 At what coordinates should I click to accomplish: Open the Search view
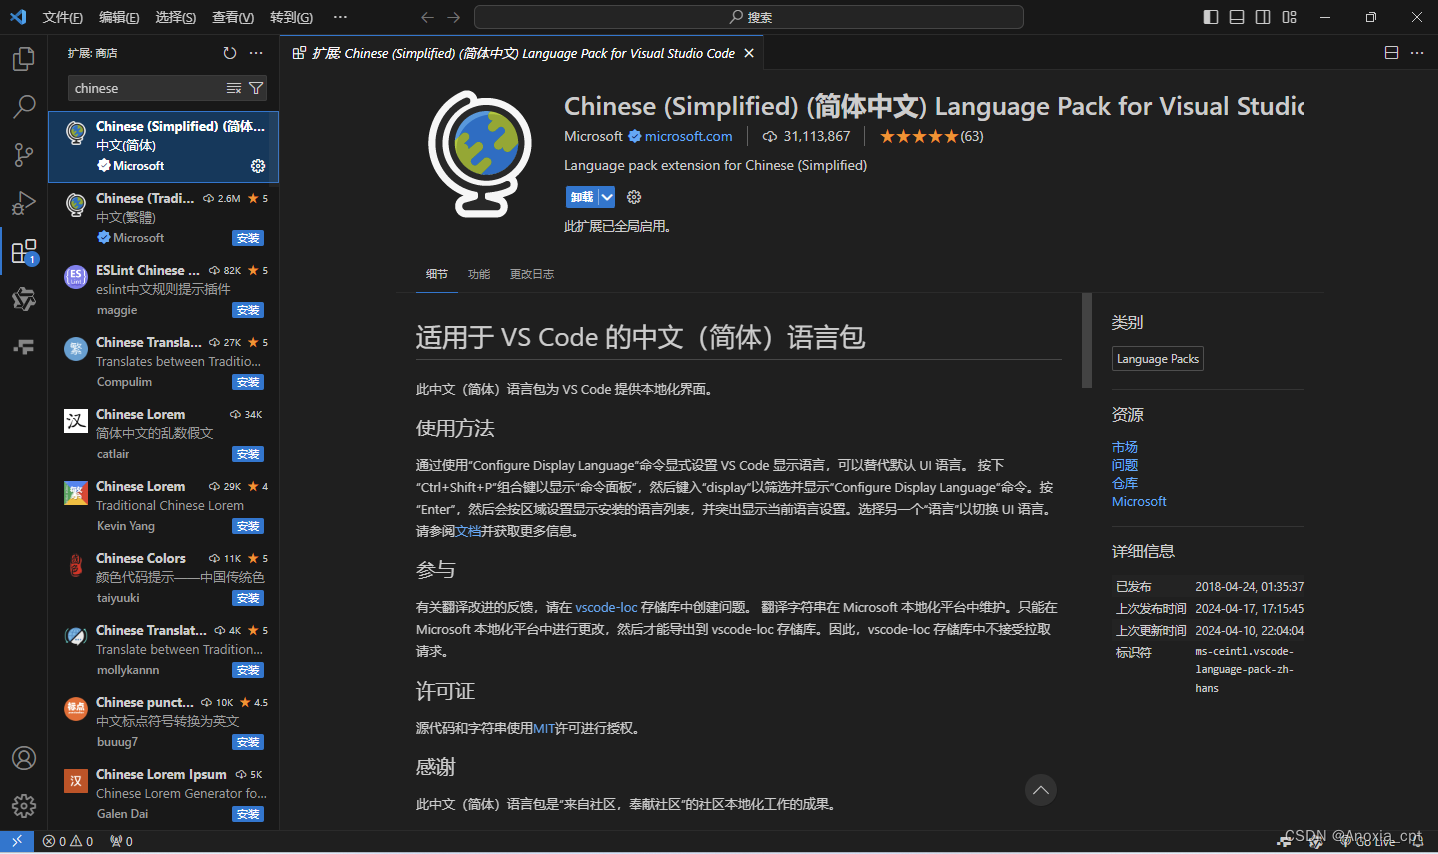pos(24,107)
